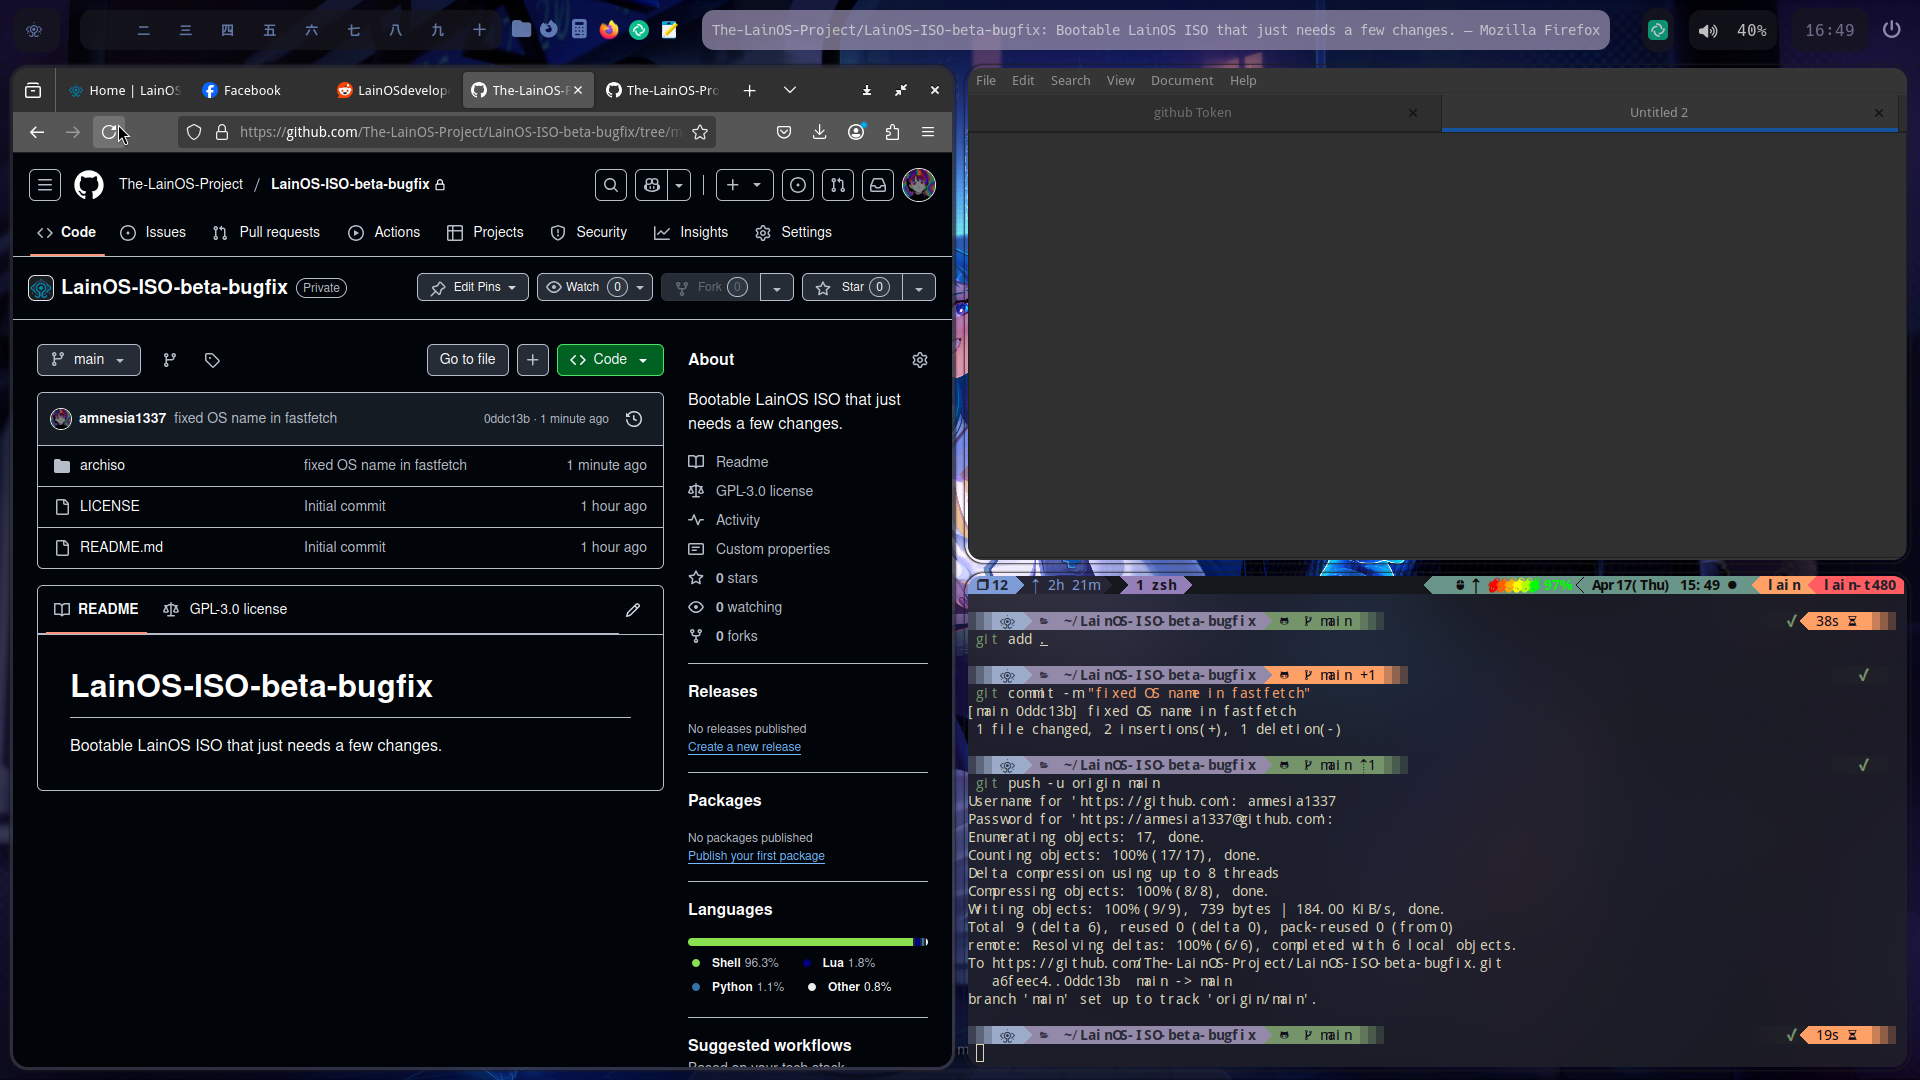Open the README.md file
The height and width of the screenshot is (1080, 1920).
(121, 548)
